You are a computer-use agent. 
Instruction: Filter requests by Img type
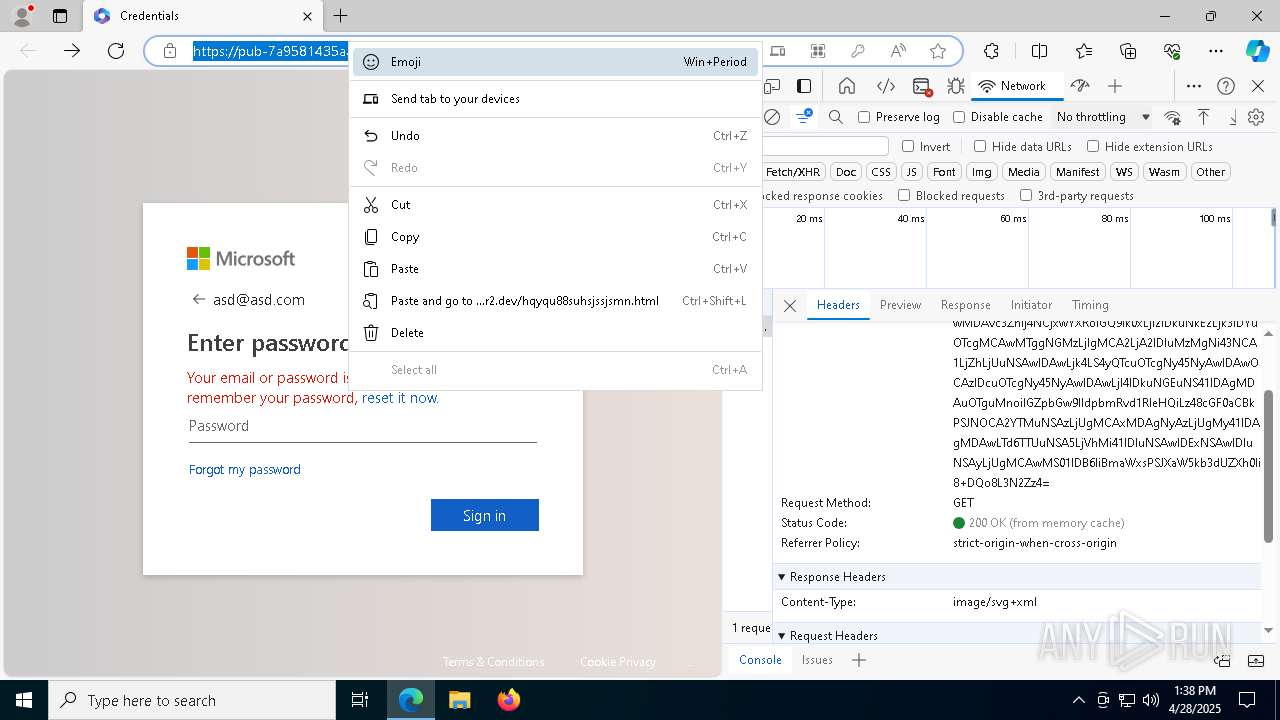(982, 172)
